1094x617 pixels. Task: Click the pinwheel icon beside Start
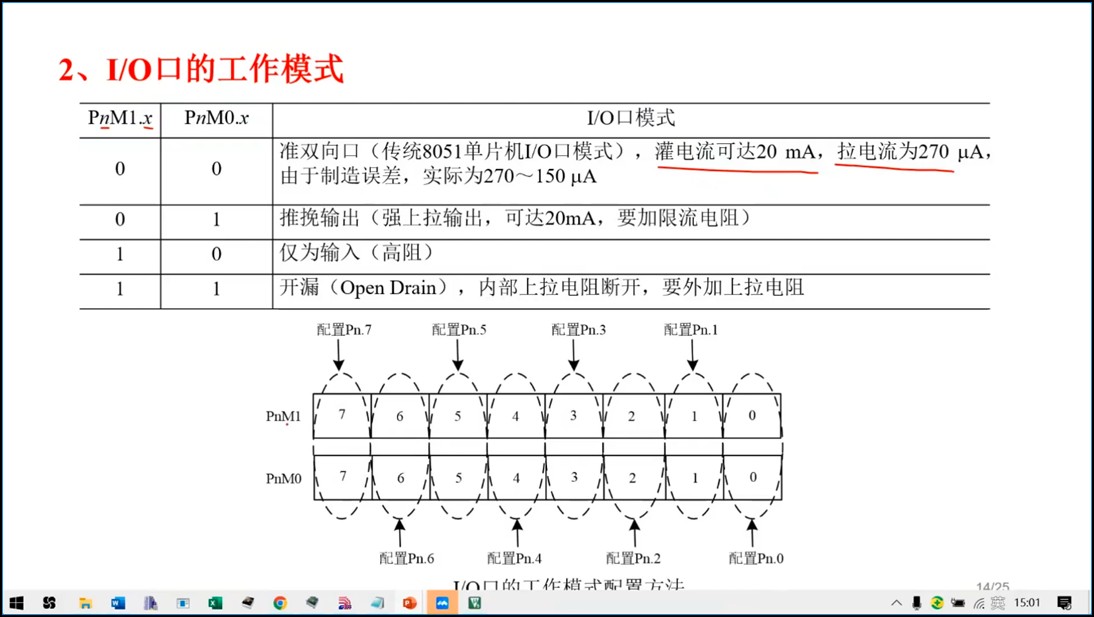pyautogui.click(x=50, y=603)
